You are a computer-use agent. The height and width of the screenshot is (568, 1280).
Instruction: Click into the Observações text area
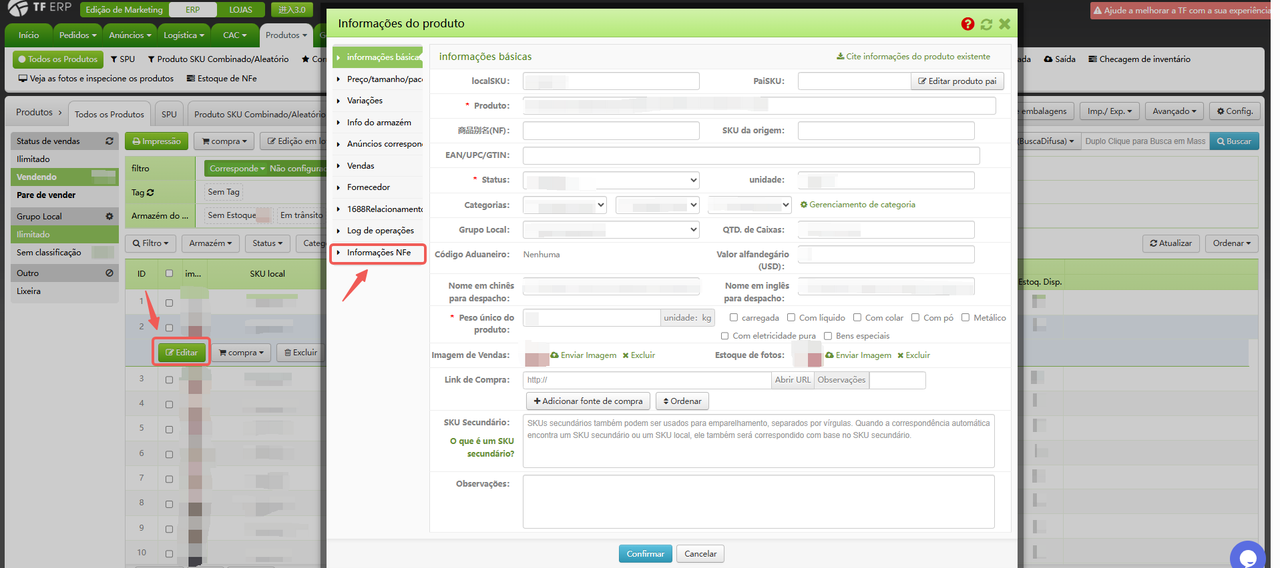[x=758, y=500]
